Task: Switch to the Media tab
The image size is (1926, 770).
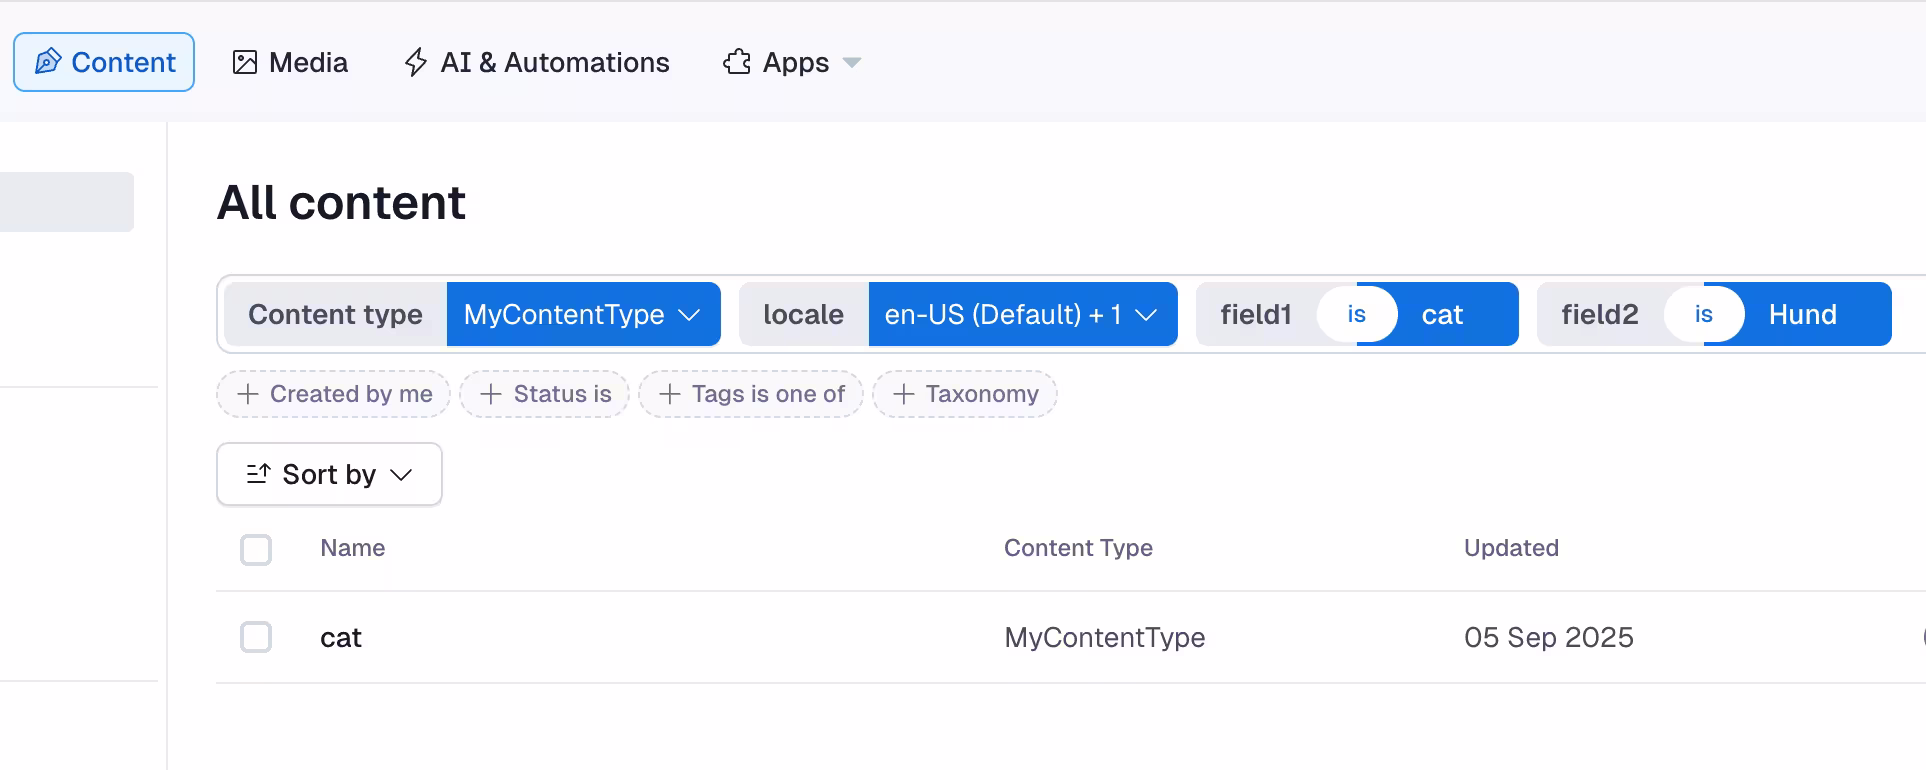Action: click(290, 62)
